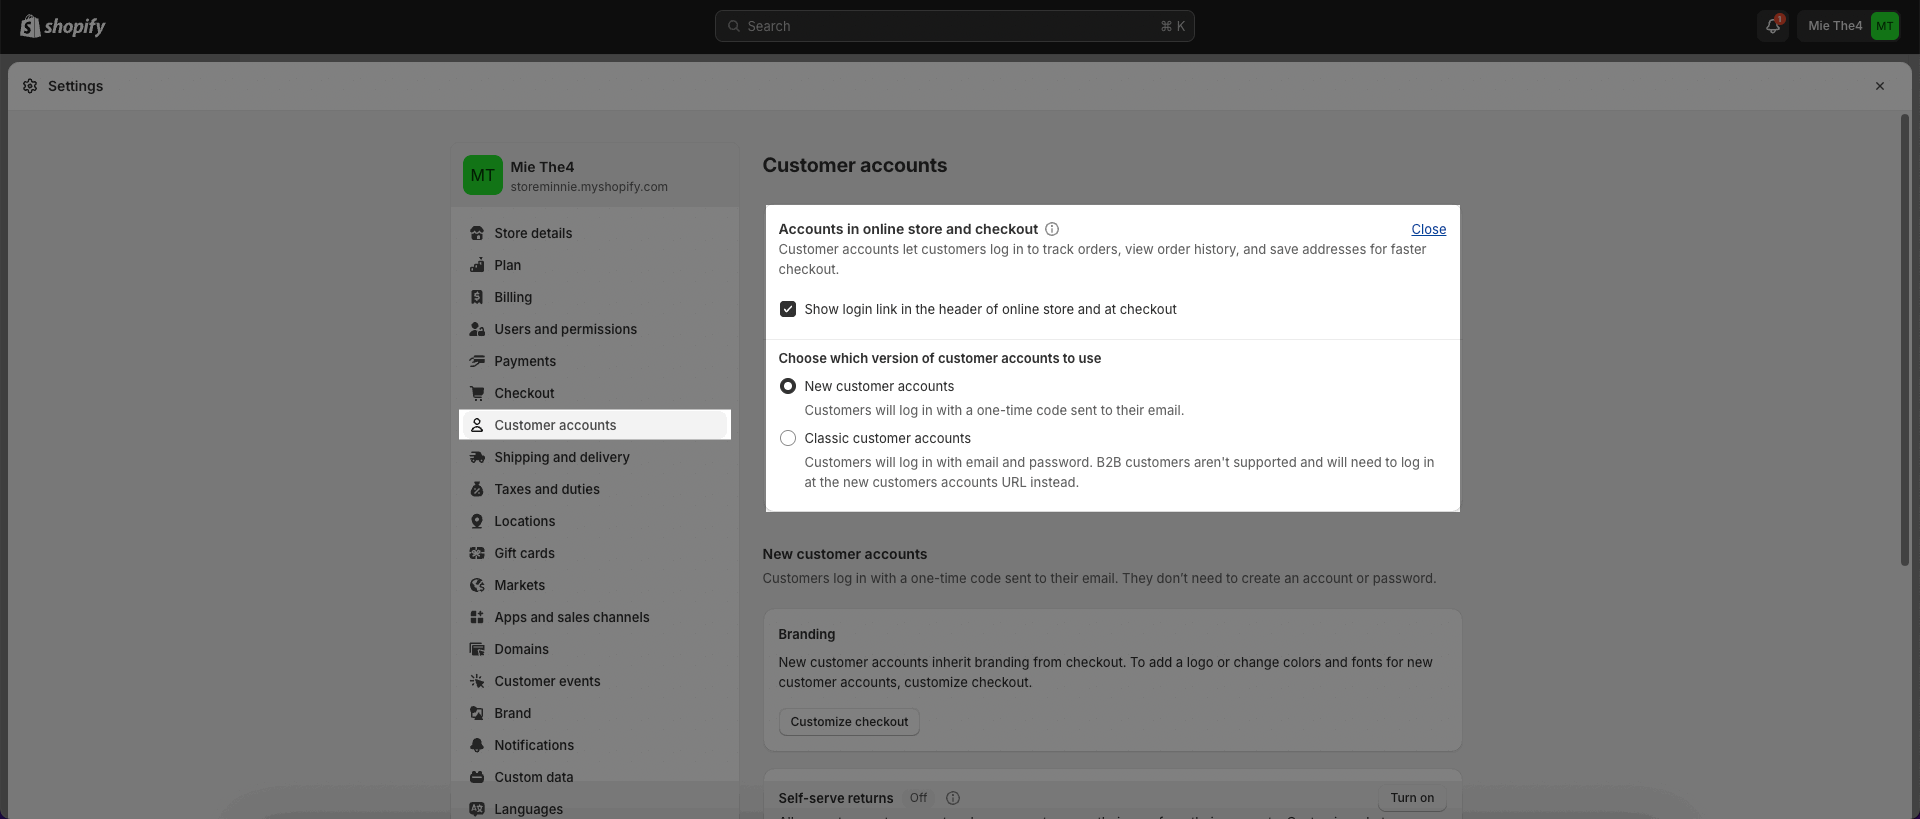
Task: Open Locations settings
Action: coord(595,521)
